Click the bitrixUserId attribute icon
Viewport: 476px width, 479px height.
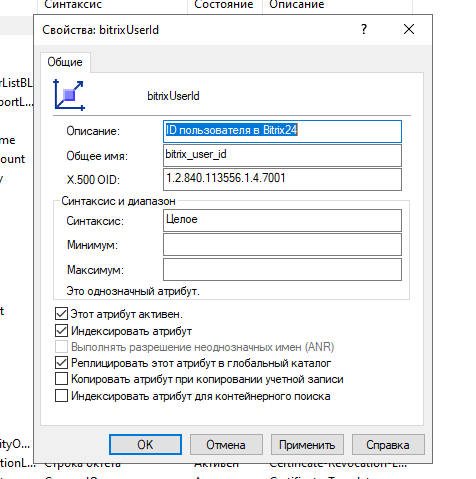click(x=69, y=95)
